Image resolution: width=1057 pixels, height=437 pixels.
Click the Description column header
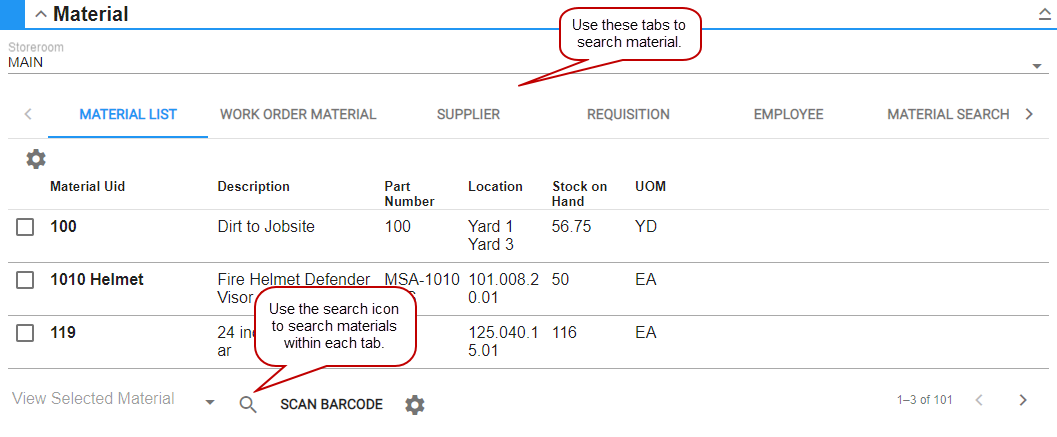click(253, 187)
